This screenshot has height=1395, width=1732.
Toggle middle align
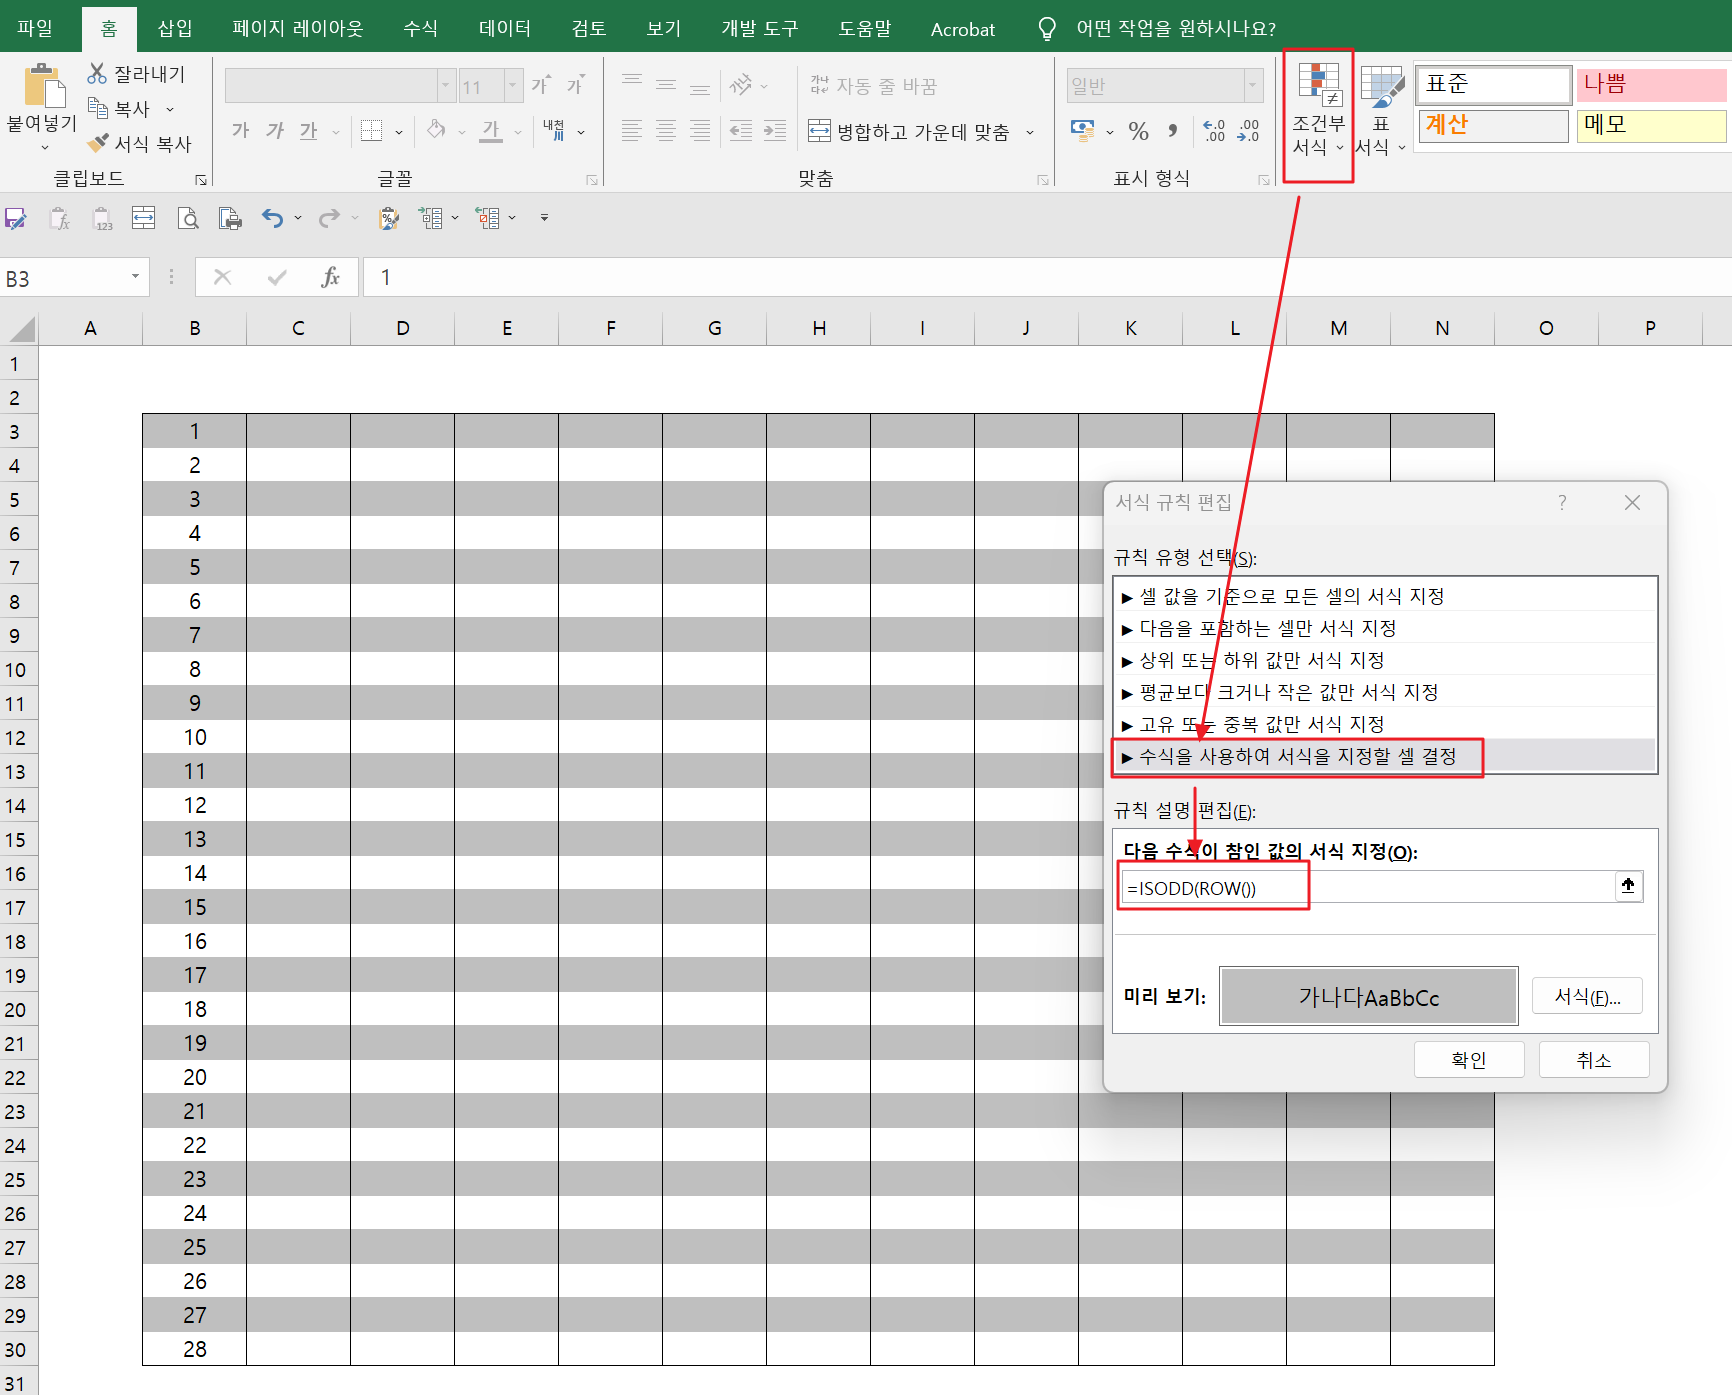(666, 85)
